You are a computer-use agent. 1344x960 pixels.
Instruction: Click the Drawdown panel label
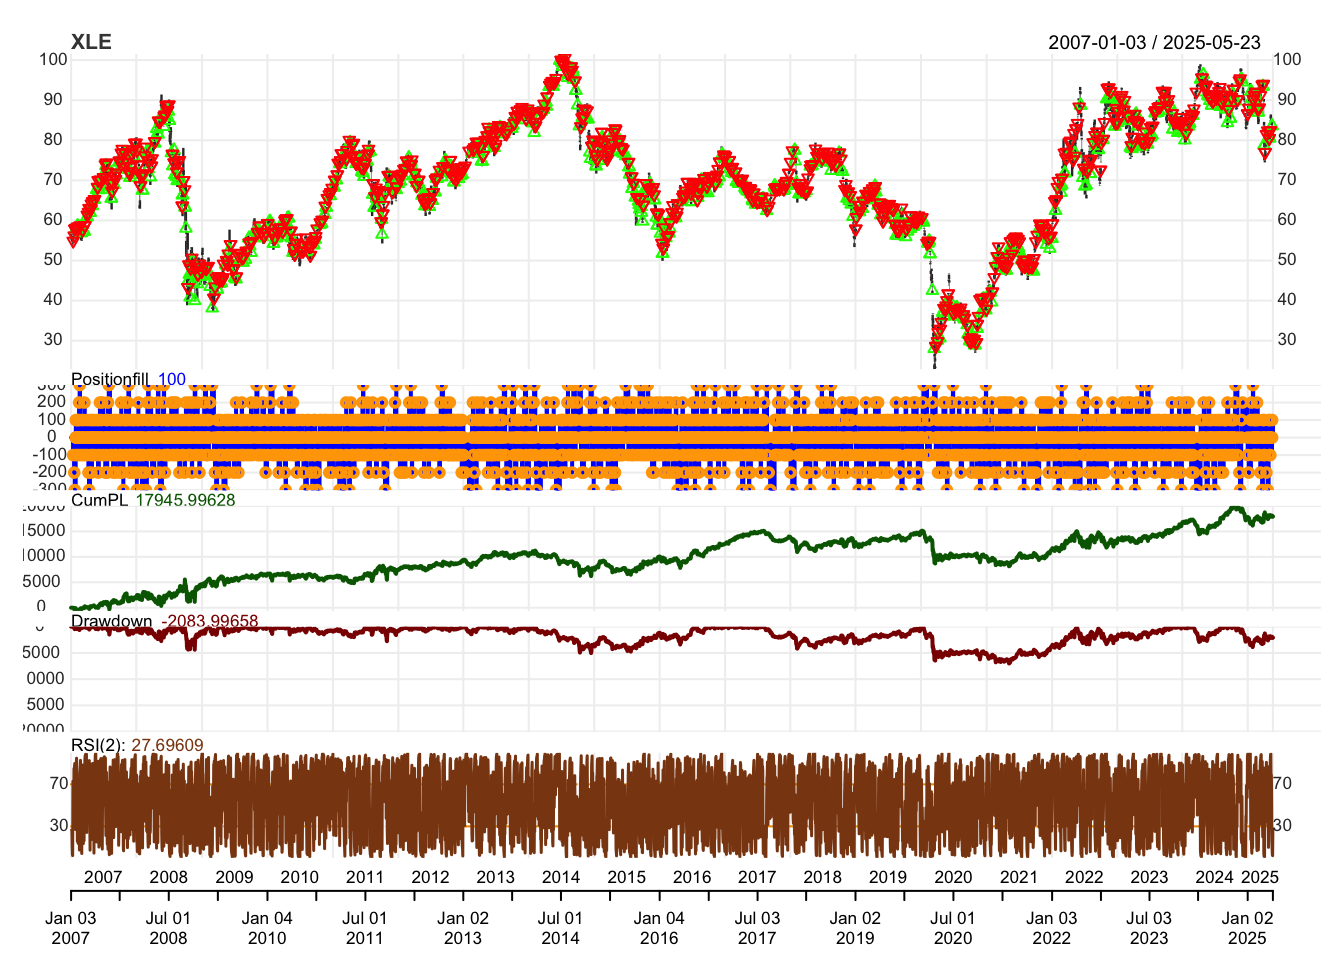coord(112,621)
